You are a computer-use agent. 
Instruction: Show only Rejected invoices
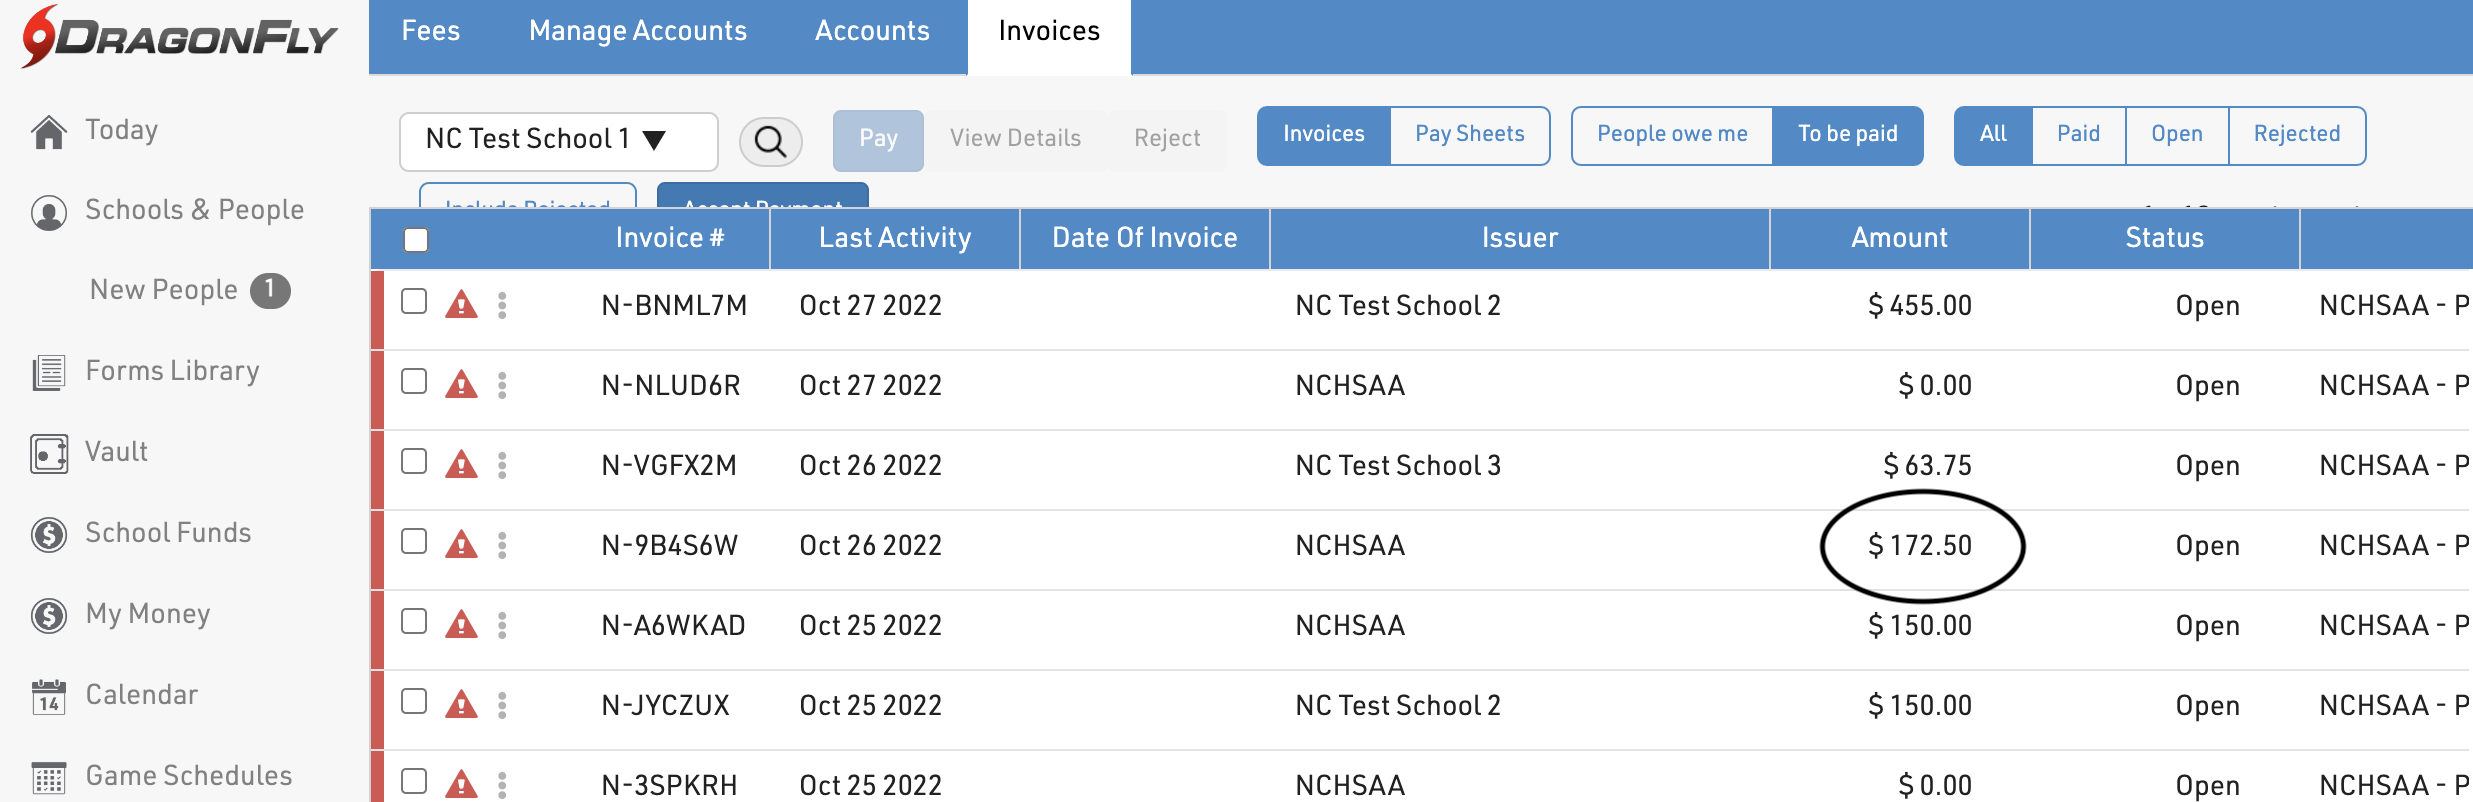point(2296,135)
